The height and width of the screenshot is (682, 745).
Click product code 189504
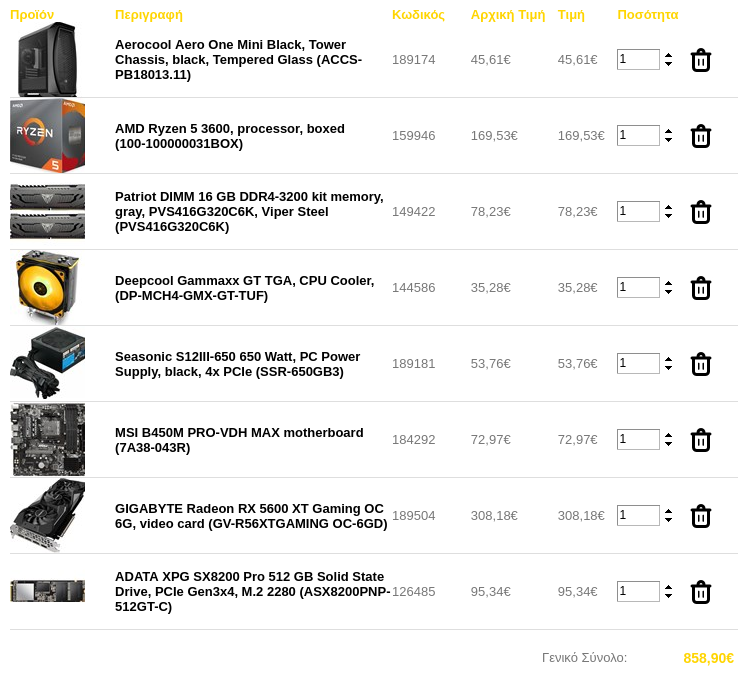click(413, 516)
